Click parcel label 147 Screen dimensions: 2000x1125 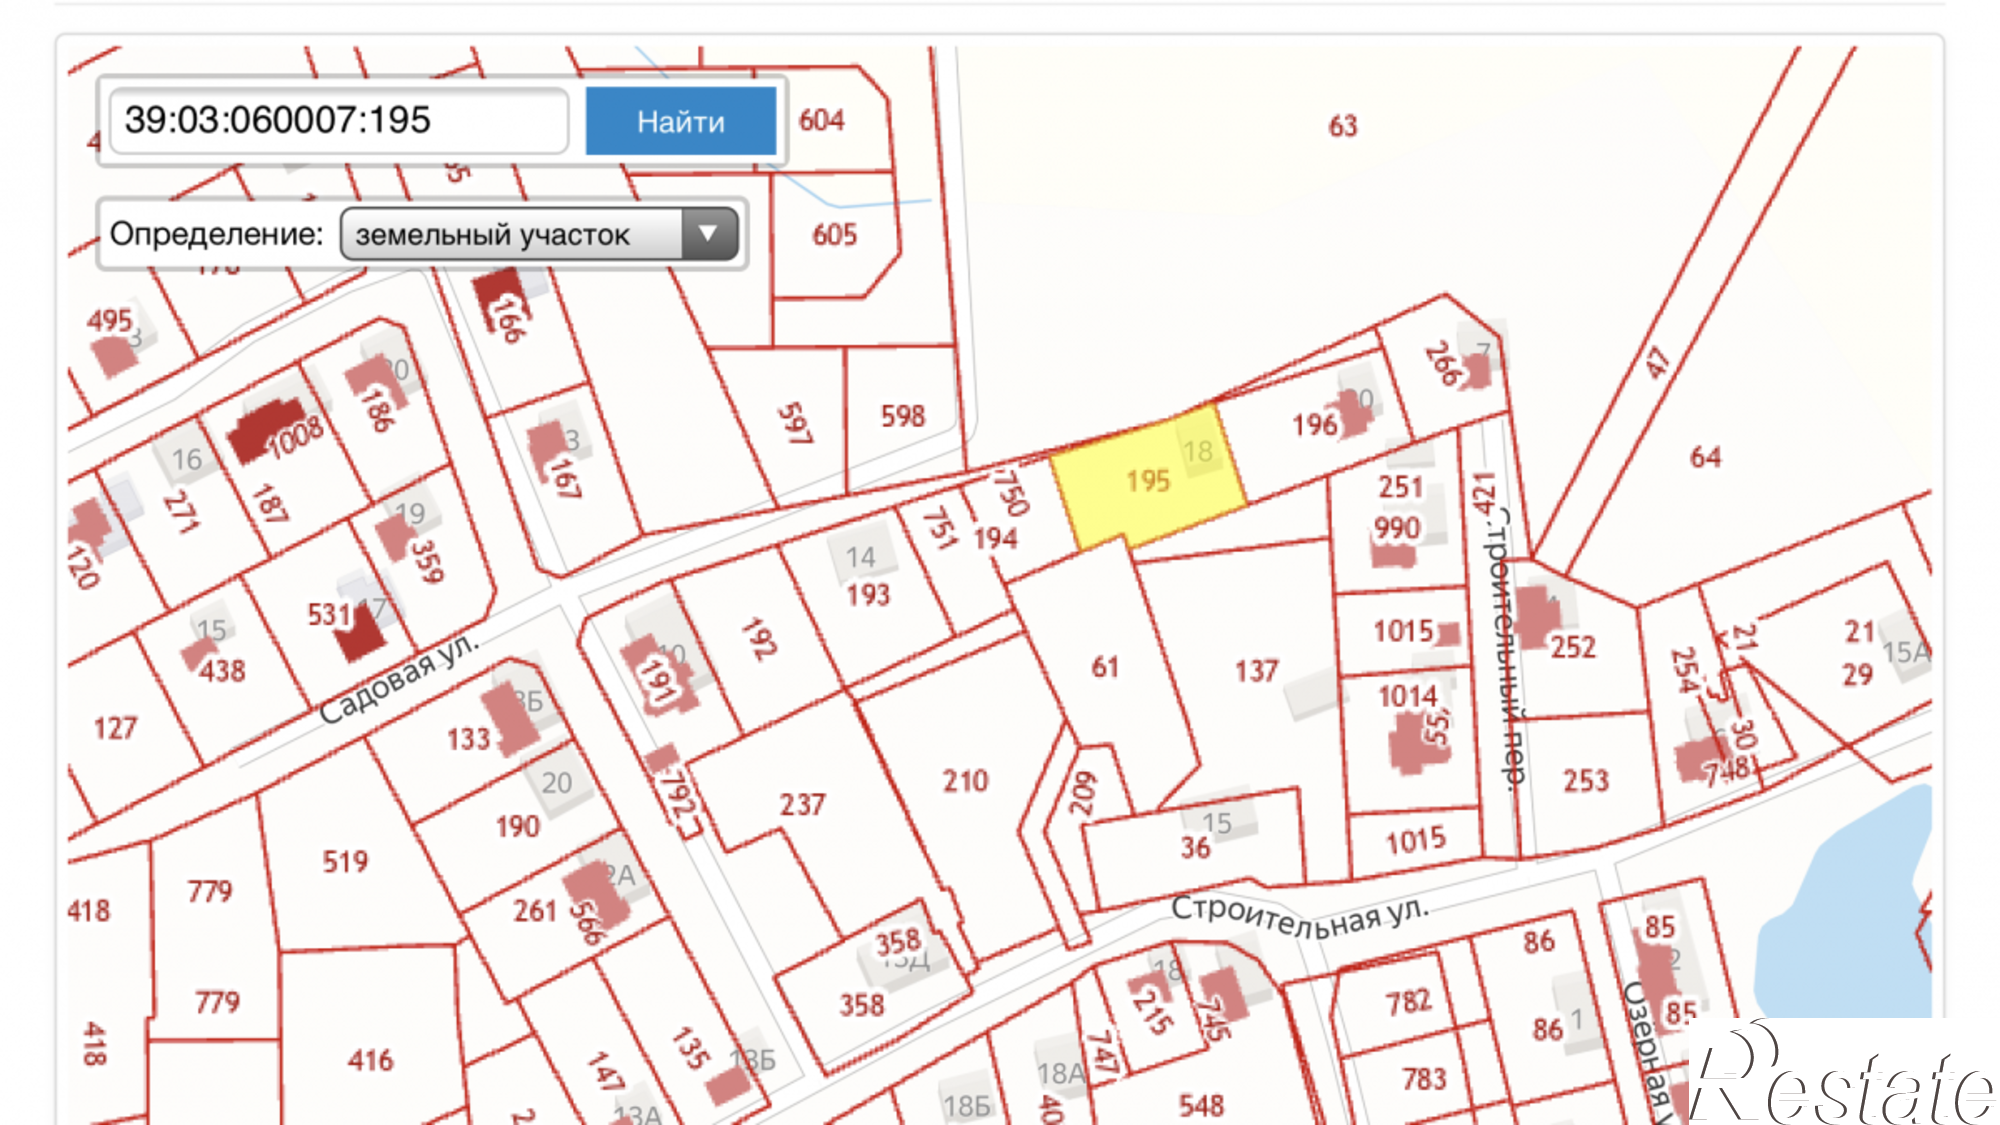605,1071
